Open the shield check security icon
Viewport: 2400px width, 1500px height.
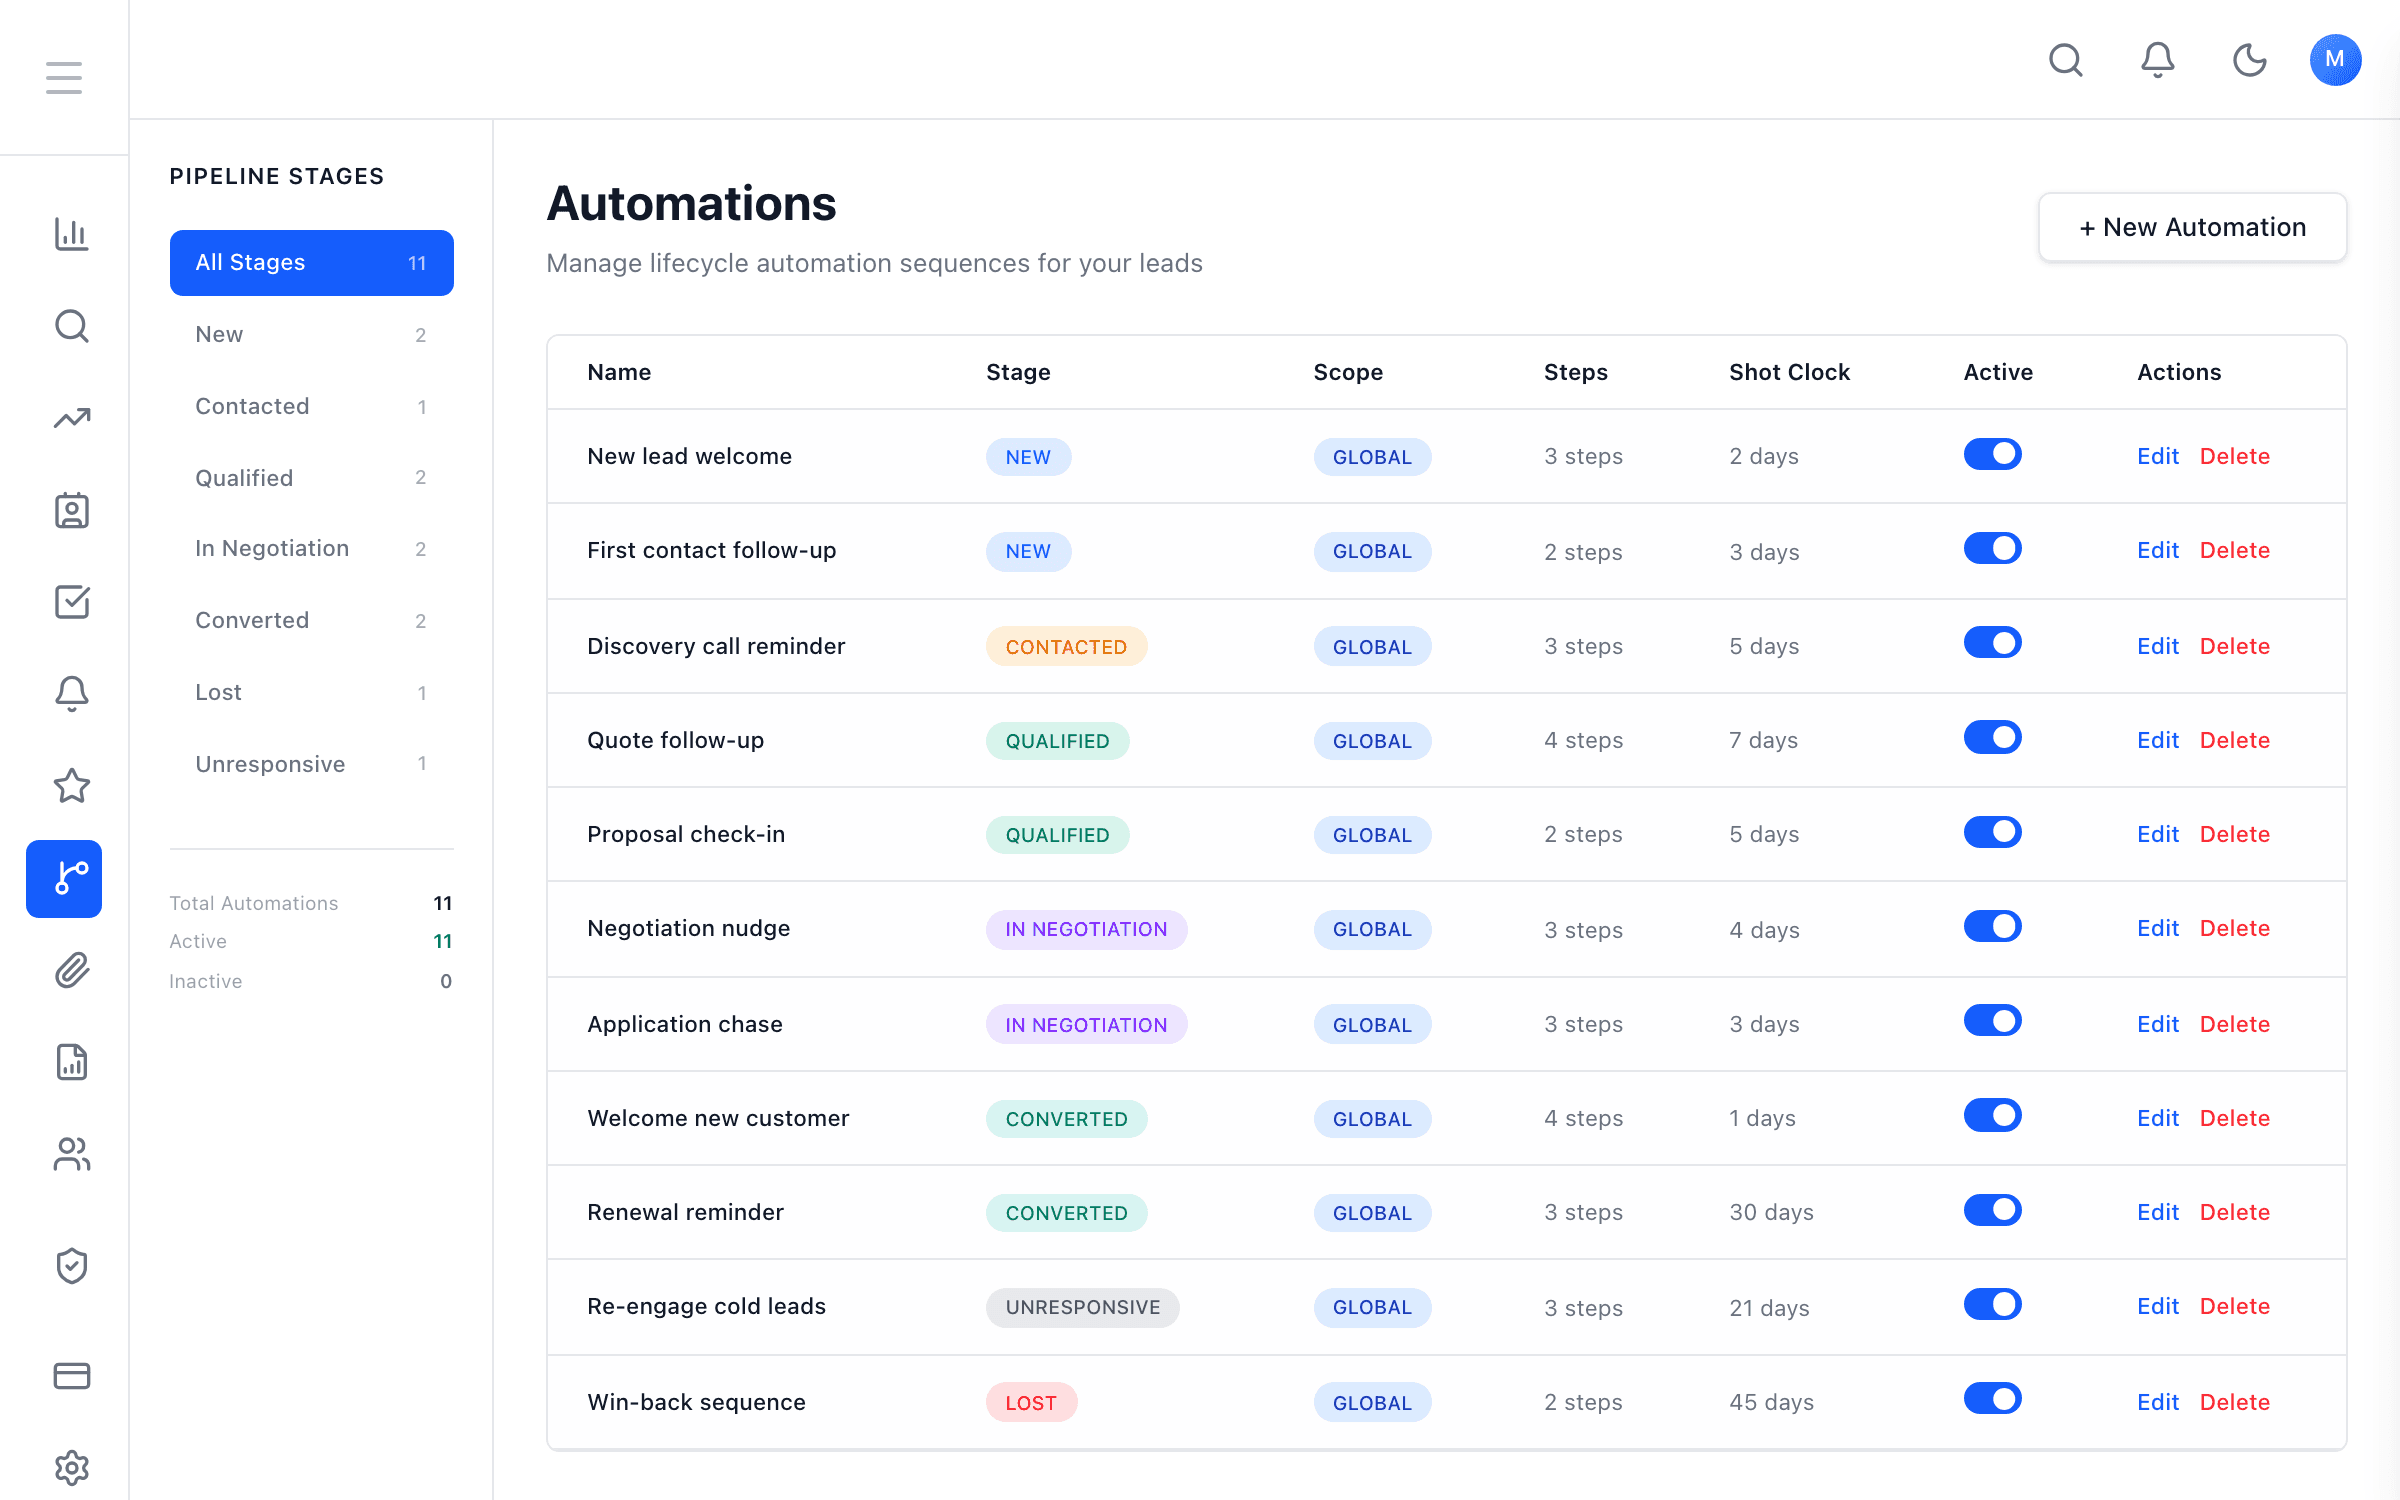point(71,1266)
